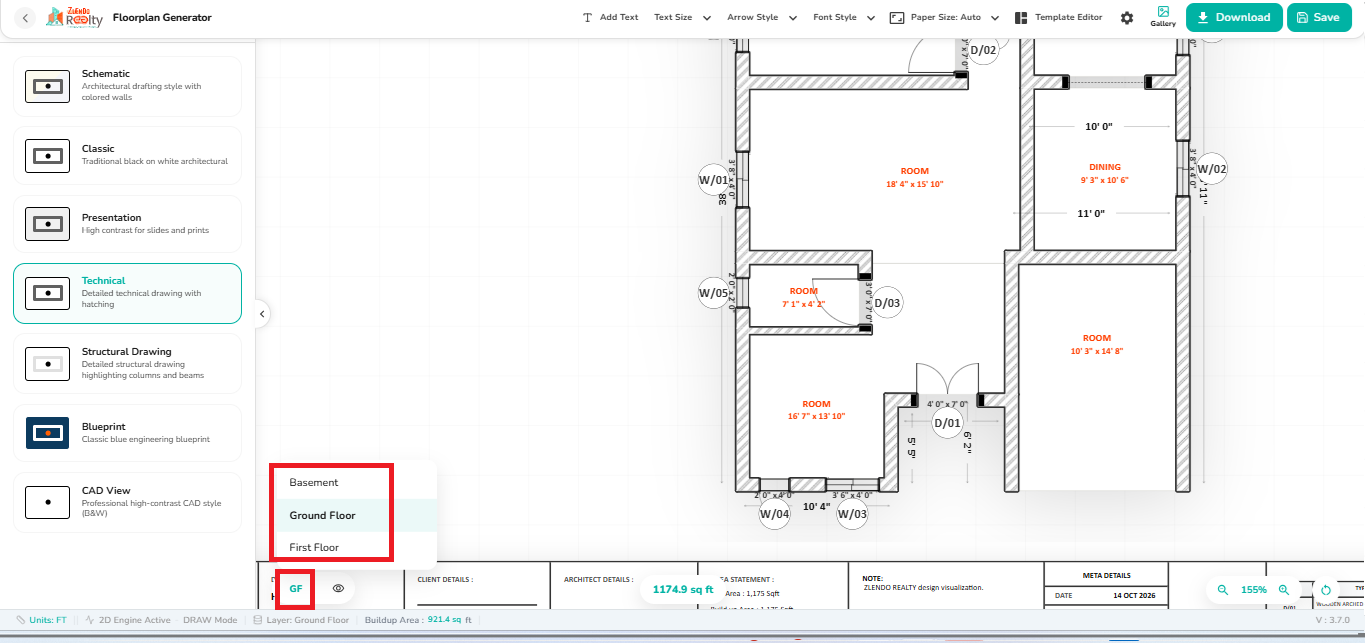Click the Schematic style thumbnail icon
This screenshot has width=1365, height=643.
coord(47,86)
